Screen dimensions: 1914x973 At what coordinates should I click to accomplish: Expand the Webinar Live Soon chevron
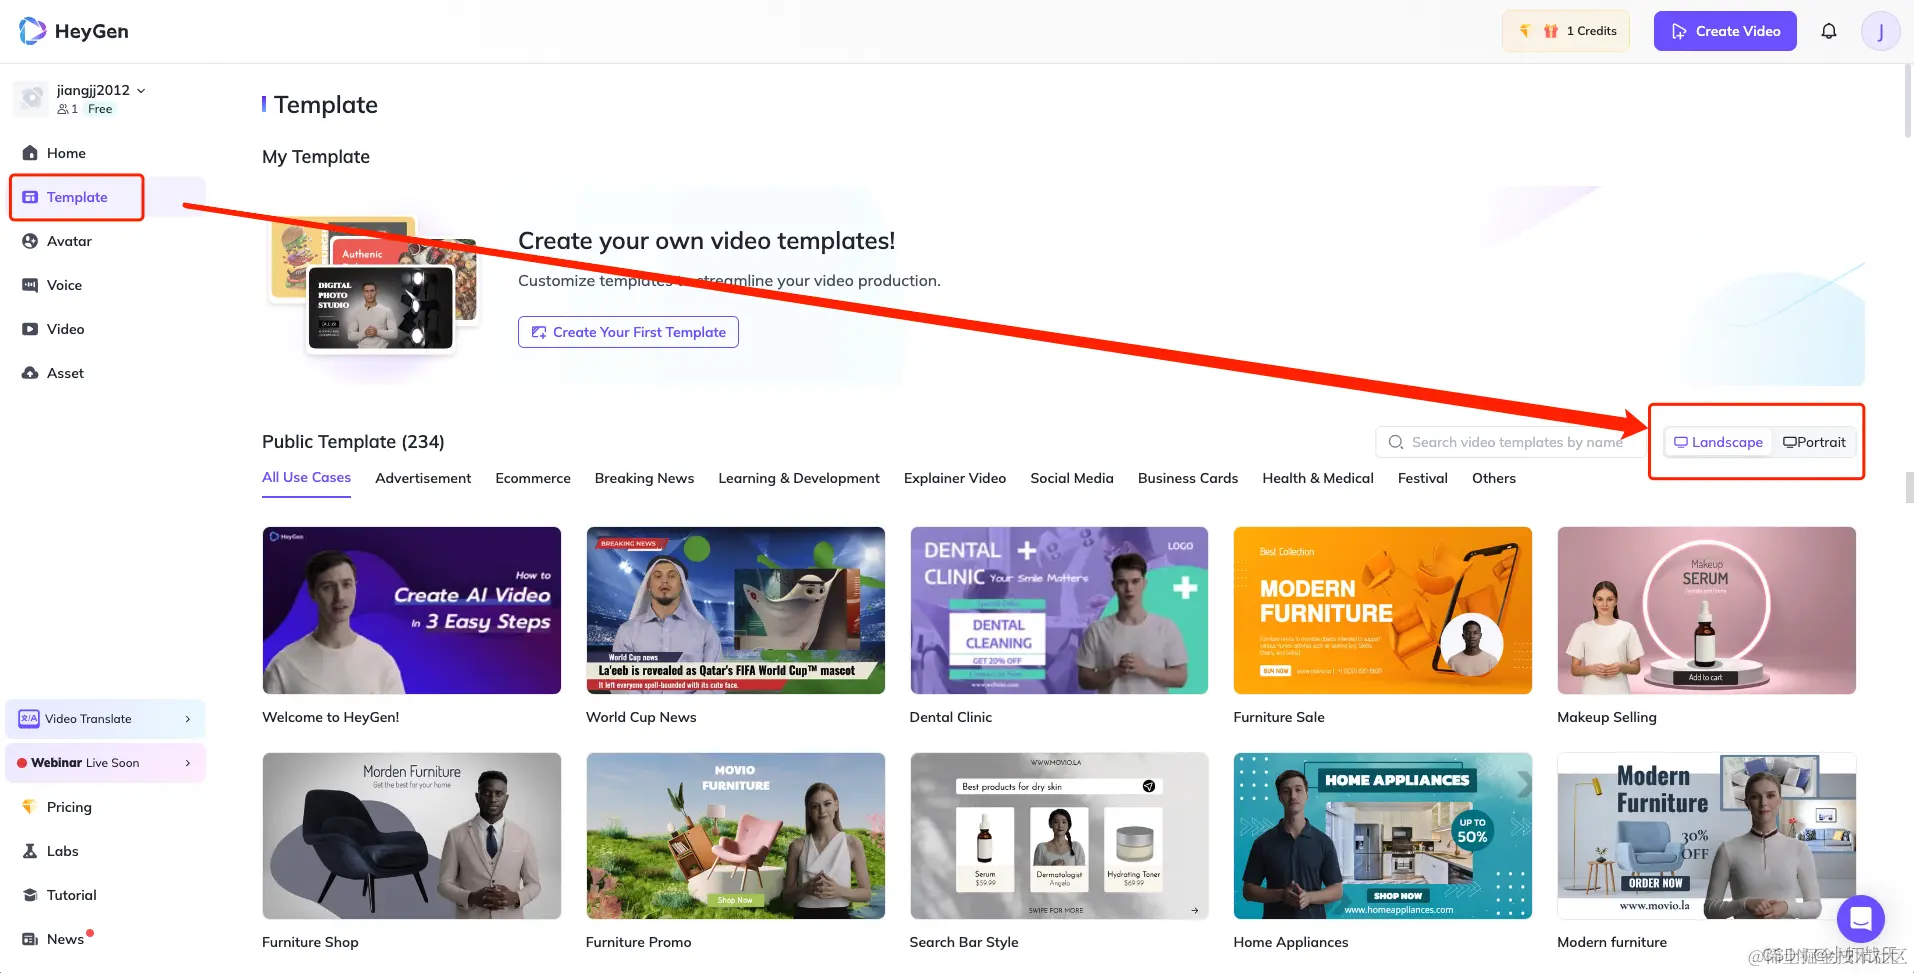click(188, 763)
